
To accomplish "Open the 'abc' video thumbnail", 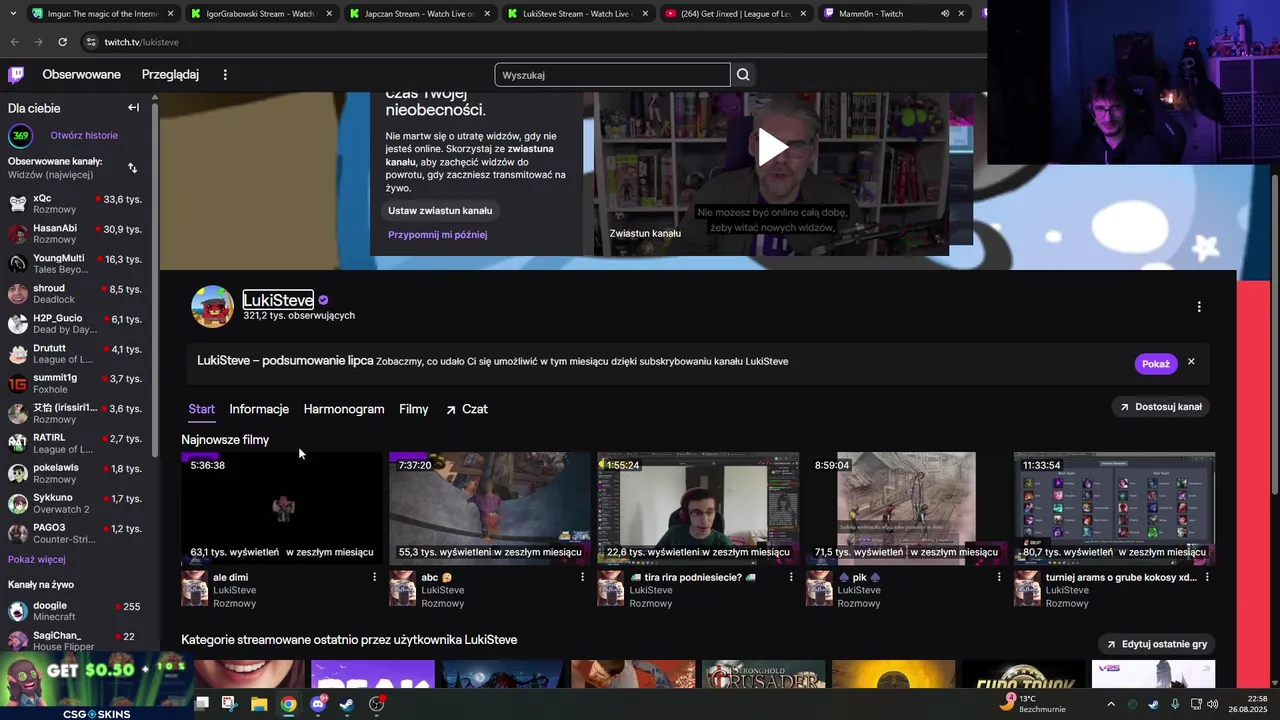I will (x=490, y=508).
